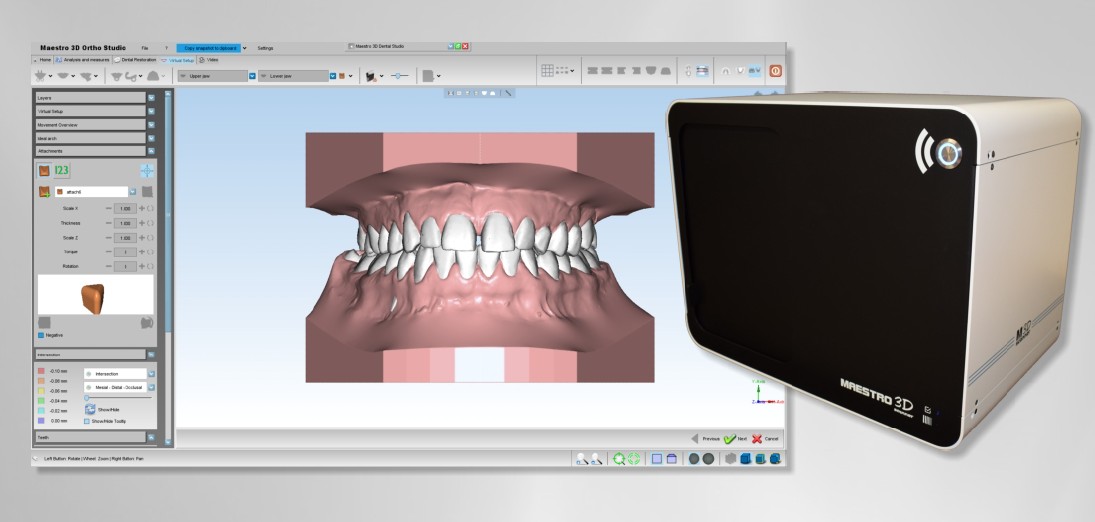
Task: Click the Next button with checkmark
Action: tap(735, 439)
